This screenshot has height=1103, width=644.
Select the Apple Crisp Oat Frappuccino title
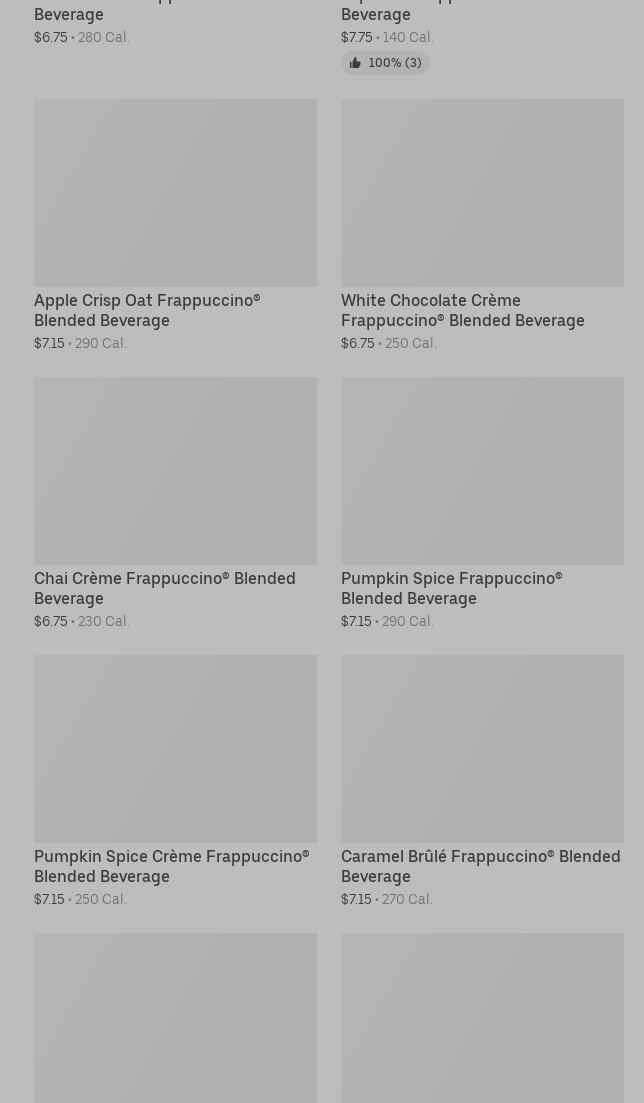tap(147, 310)
